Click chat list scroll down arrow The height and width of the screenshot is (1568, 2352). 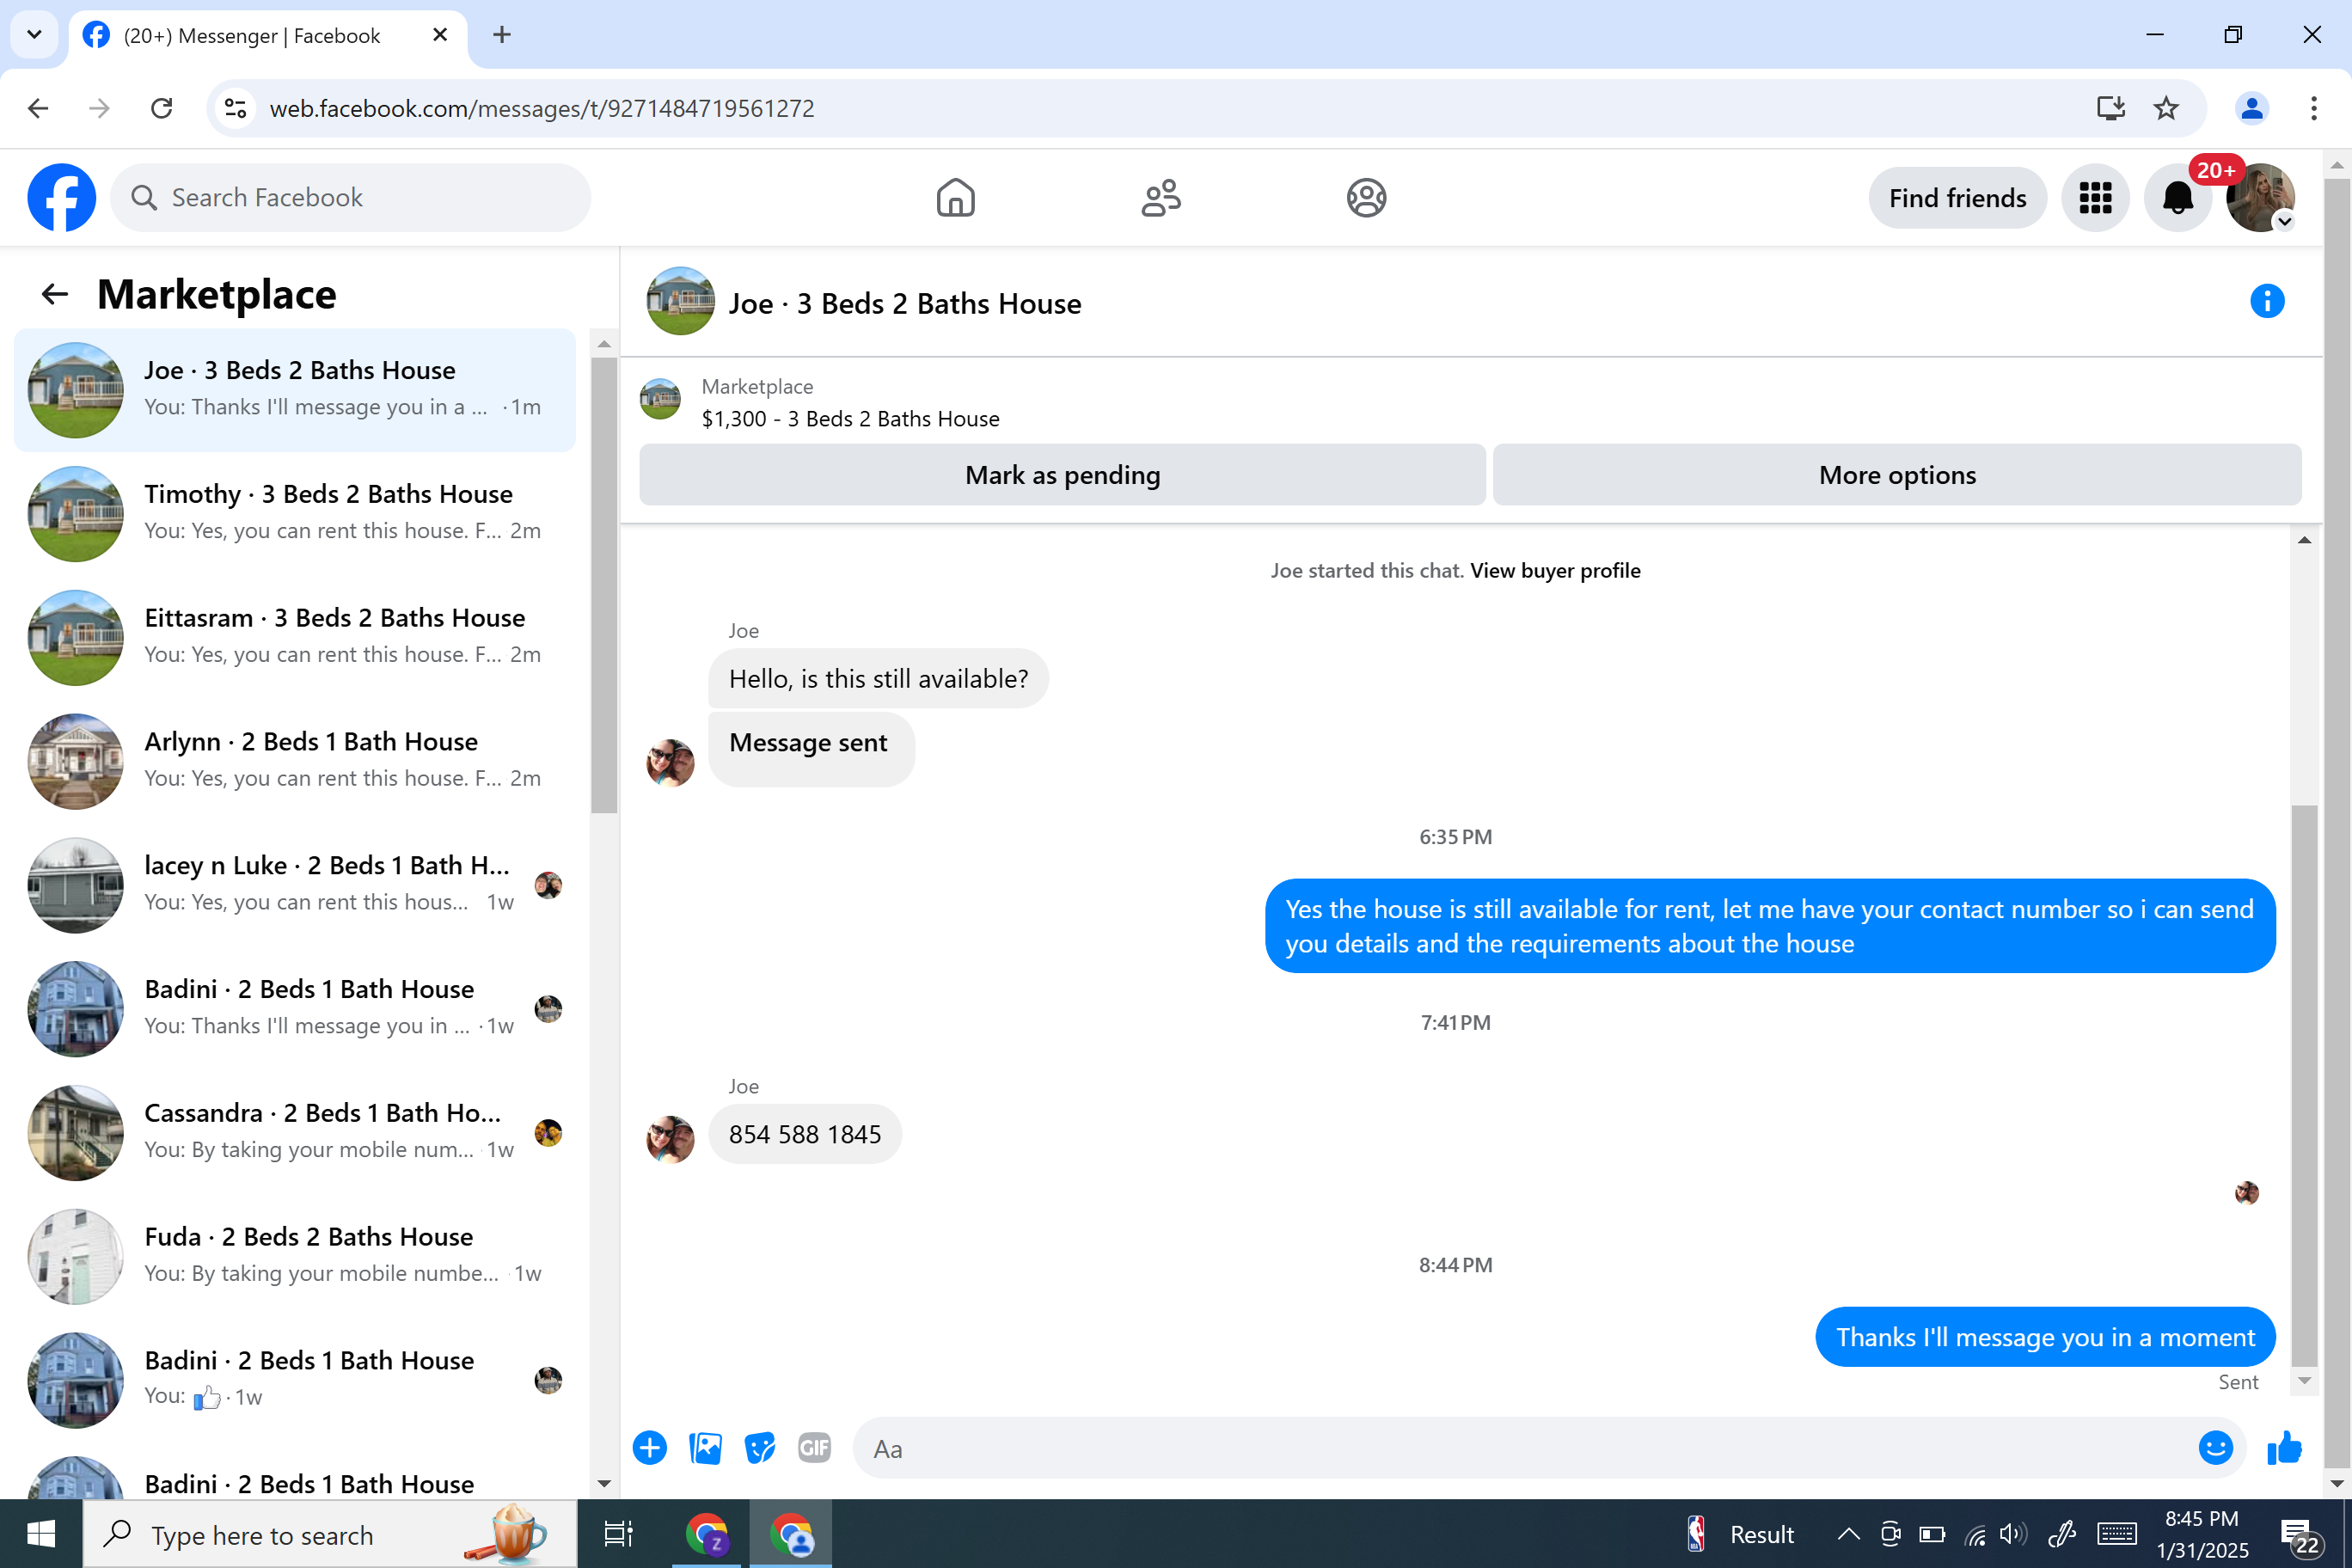point(604,1484)
